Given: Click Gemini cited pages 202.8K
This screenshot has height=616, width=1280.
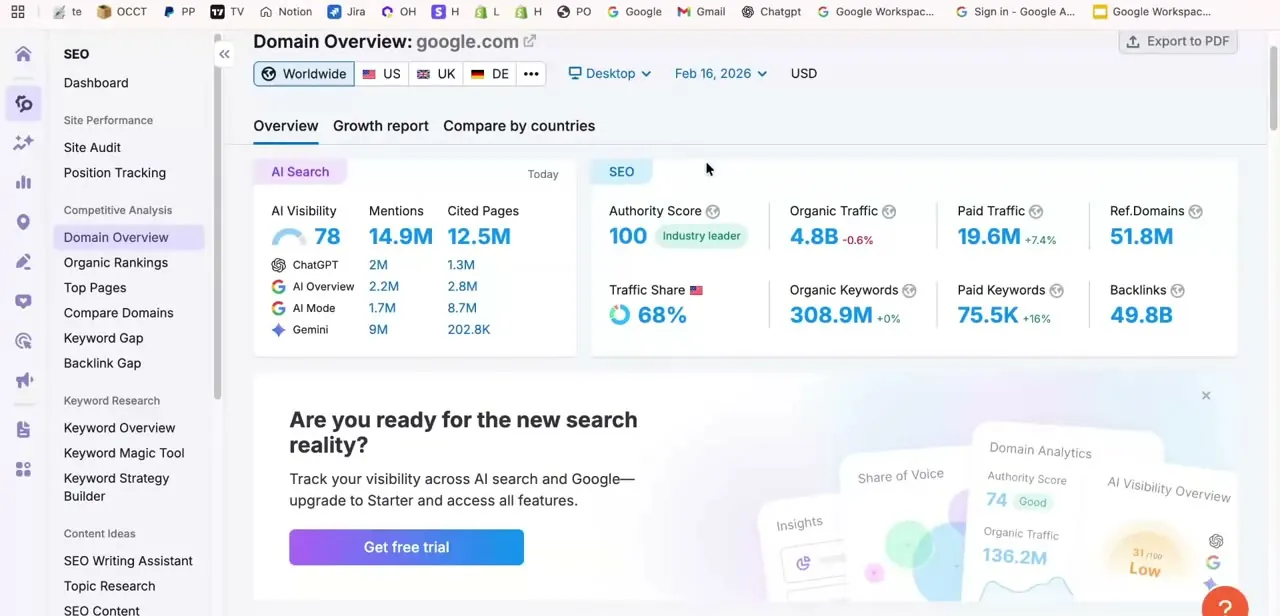Looking at the screenshot, I should pos(468,329).
